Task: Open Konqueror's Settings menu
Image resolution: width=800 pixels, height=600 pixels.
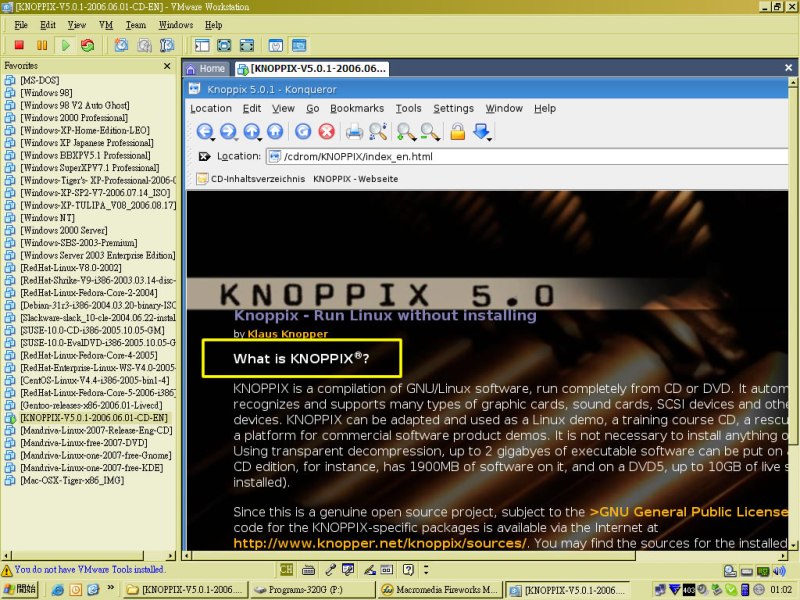Action: (453, 108)
